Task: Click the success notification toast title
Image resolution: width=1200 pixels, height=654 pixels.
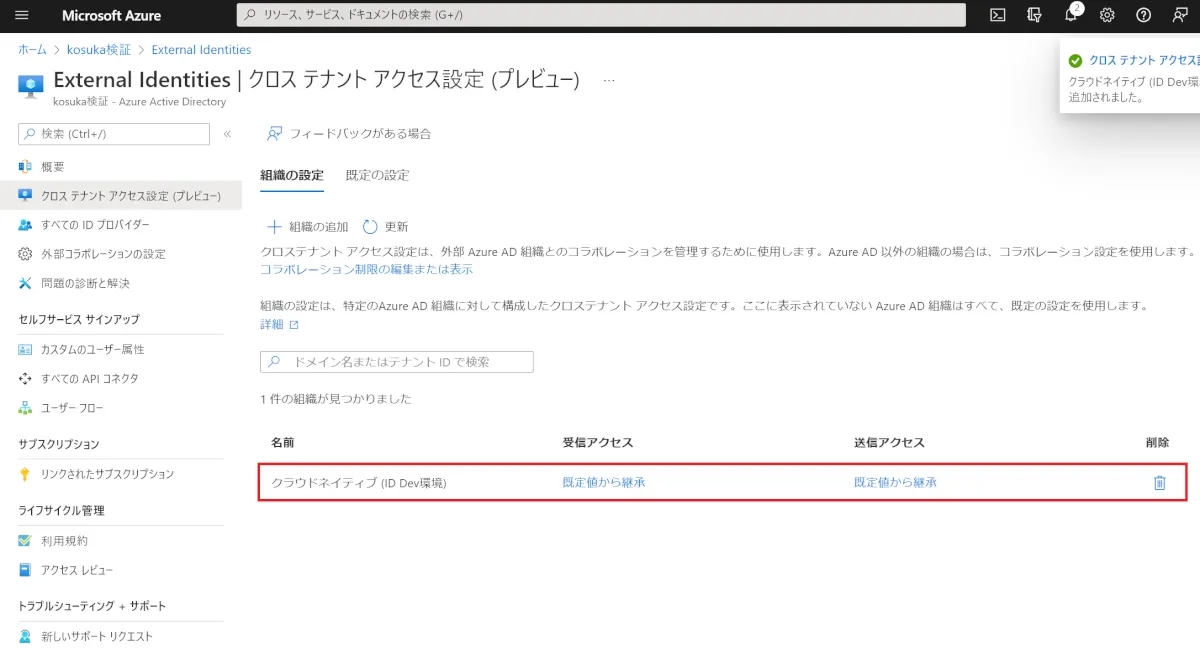Action: [1144, 60]
